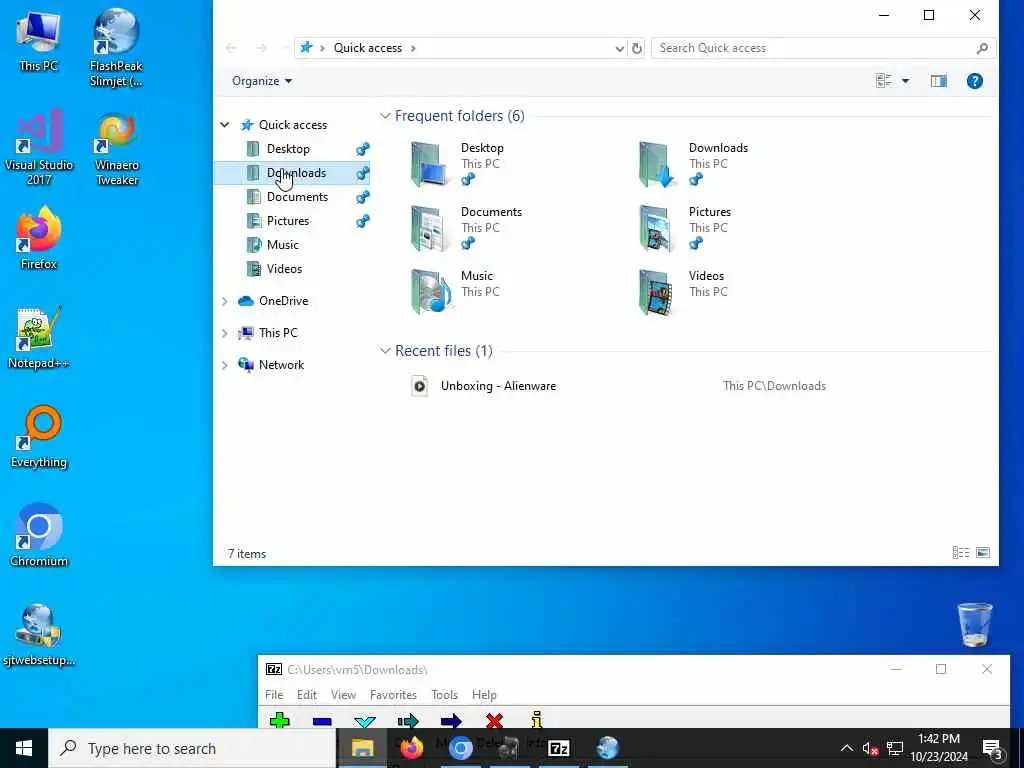1024x768 pixels.
Task: Select the Desktop folder in Frequent folders
Action: 457,164
